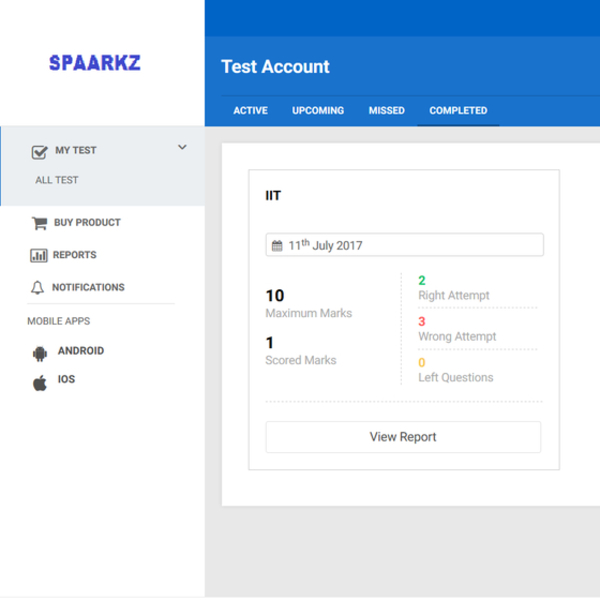The height and width of the screenshot is (600, 600).
Task: Open All Test in the sidebar
Action: [57, 181]
